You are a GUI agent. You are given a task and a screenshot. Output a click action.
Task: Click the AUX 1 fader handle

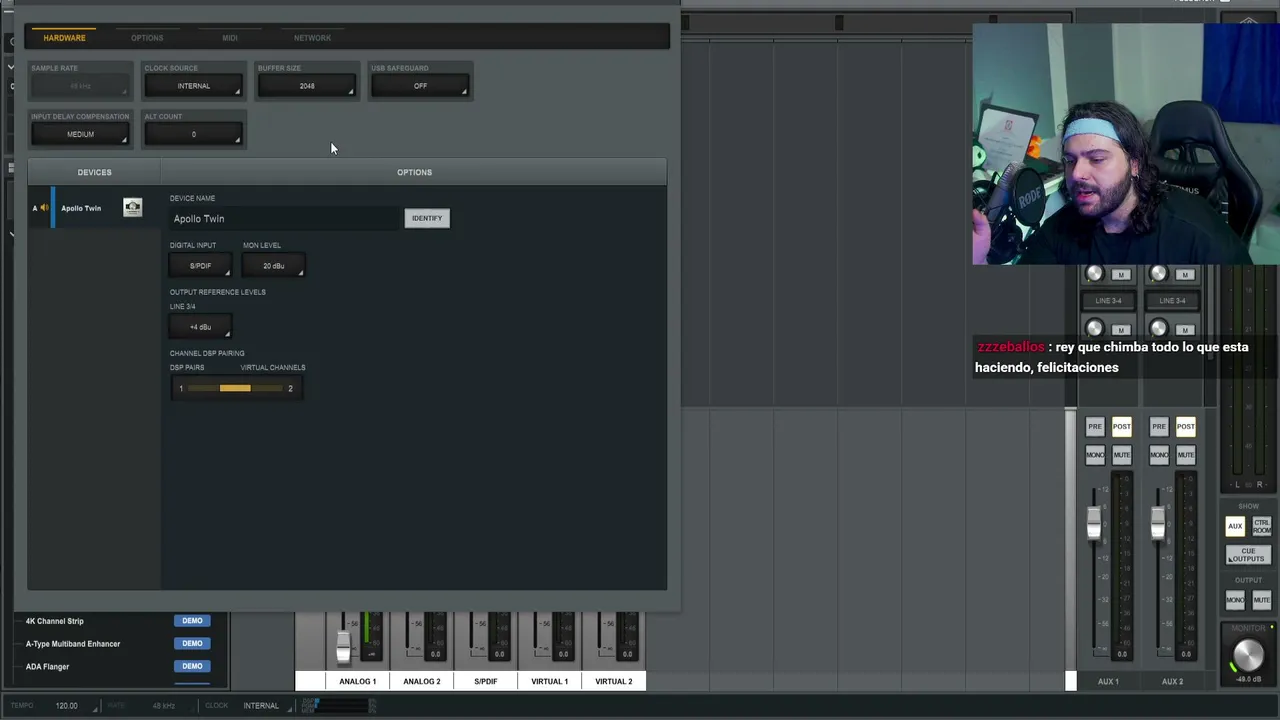(x=1094, y=522)
